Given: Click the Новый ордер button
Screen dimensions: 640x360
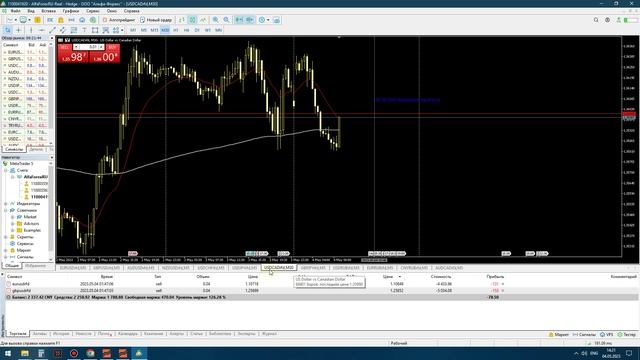Looking at the screenshot, I should (156, 20).
